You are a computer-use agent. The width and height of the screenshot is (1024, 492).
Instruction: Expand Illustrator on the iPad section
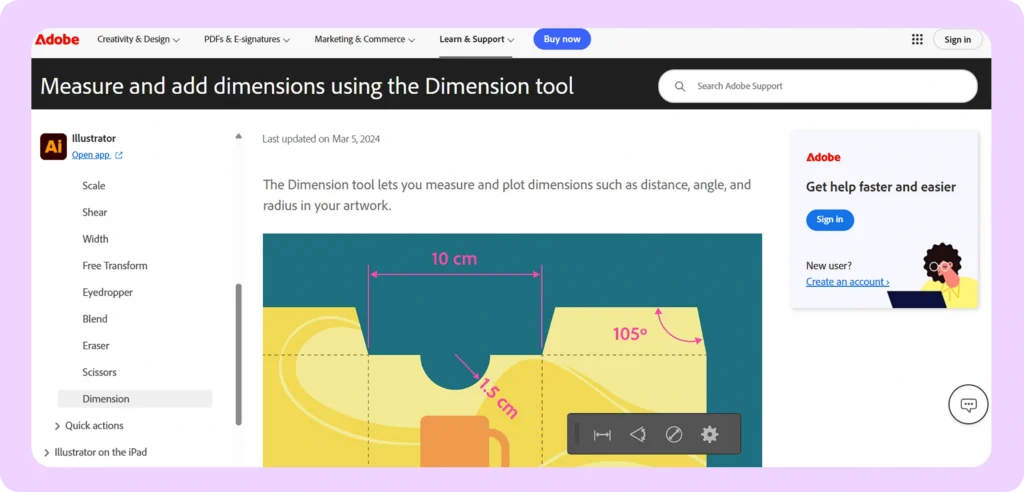click(x=95, y=452)
